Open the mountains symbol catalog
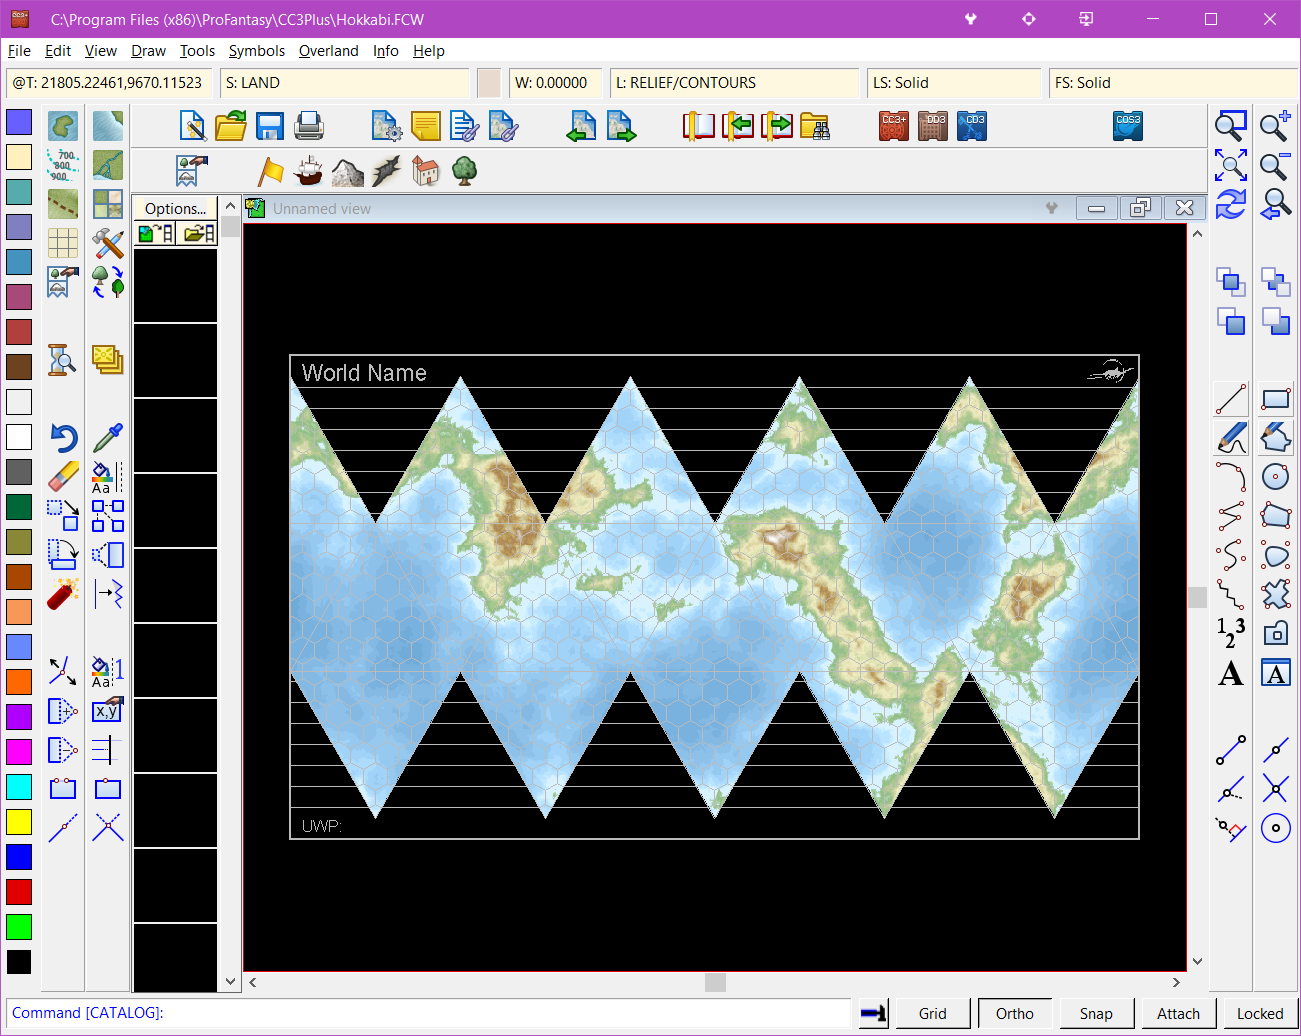Image resolution: width=1301 pixels, height=1036 pixels. (x=348, y=171)
